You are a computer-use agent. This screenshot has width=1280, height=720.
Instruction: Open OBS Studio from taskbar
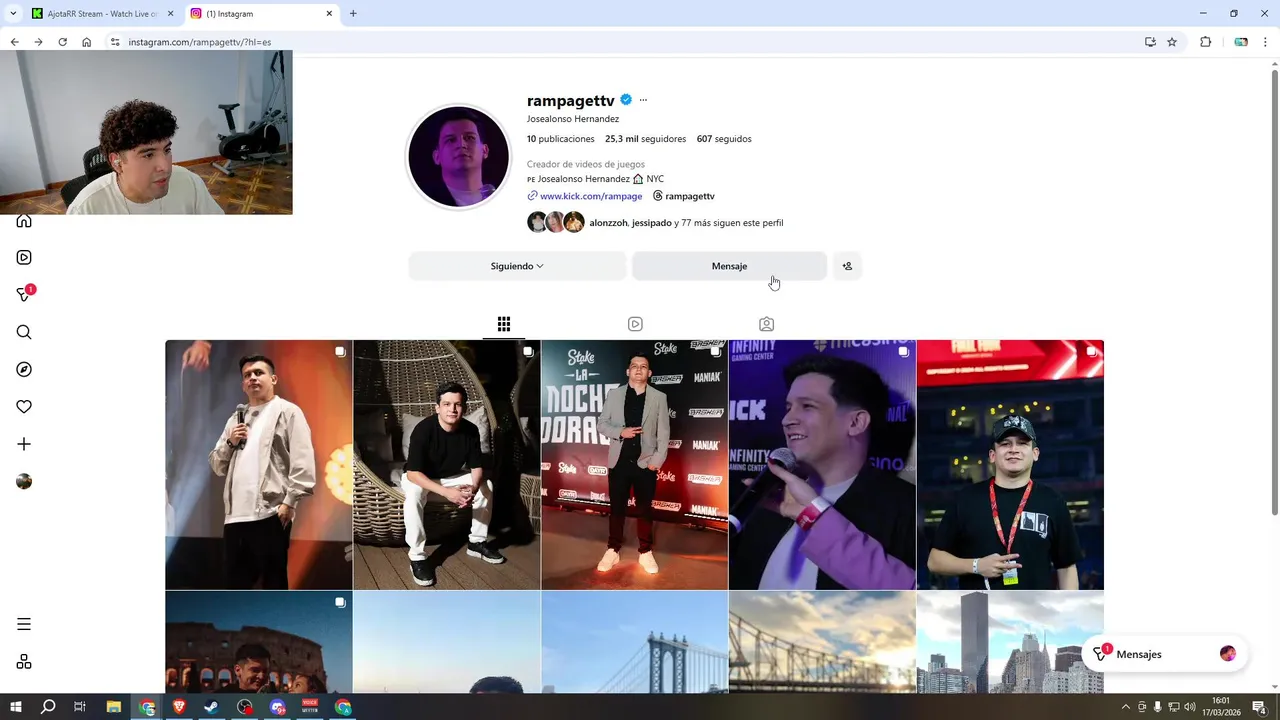pos(245,707)
